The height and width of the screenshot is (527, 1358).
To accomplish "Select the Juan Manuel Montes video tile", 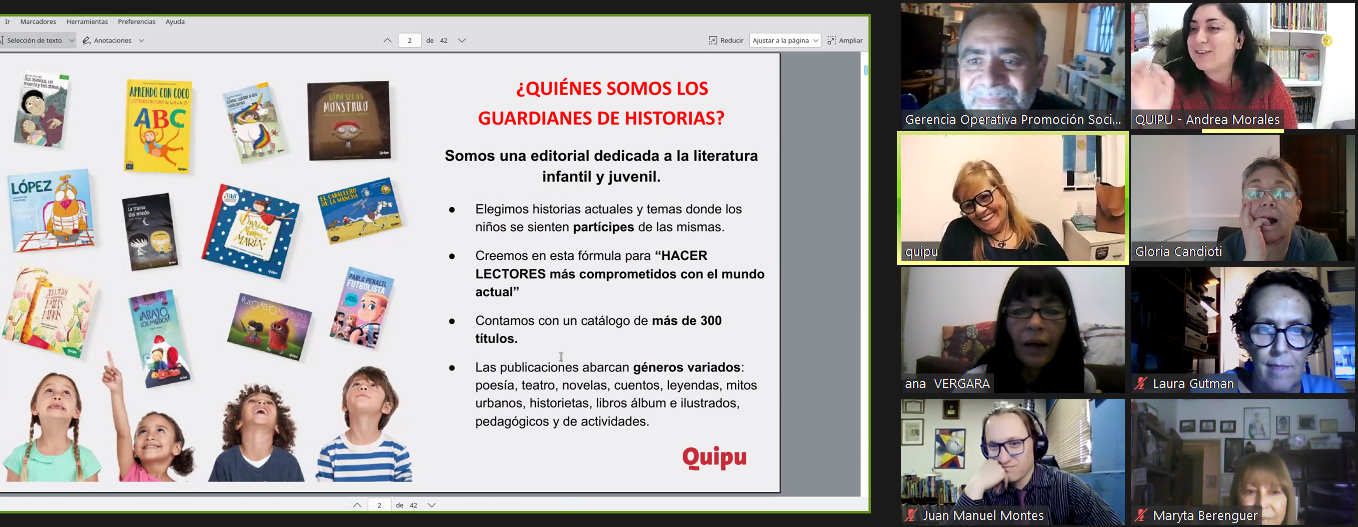I will pyautogui.click(x=1013, y=461).
